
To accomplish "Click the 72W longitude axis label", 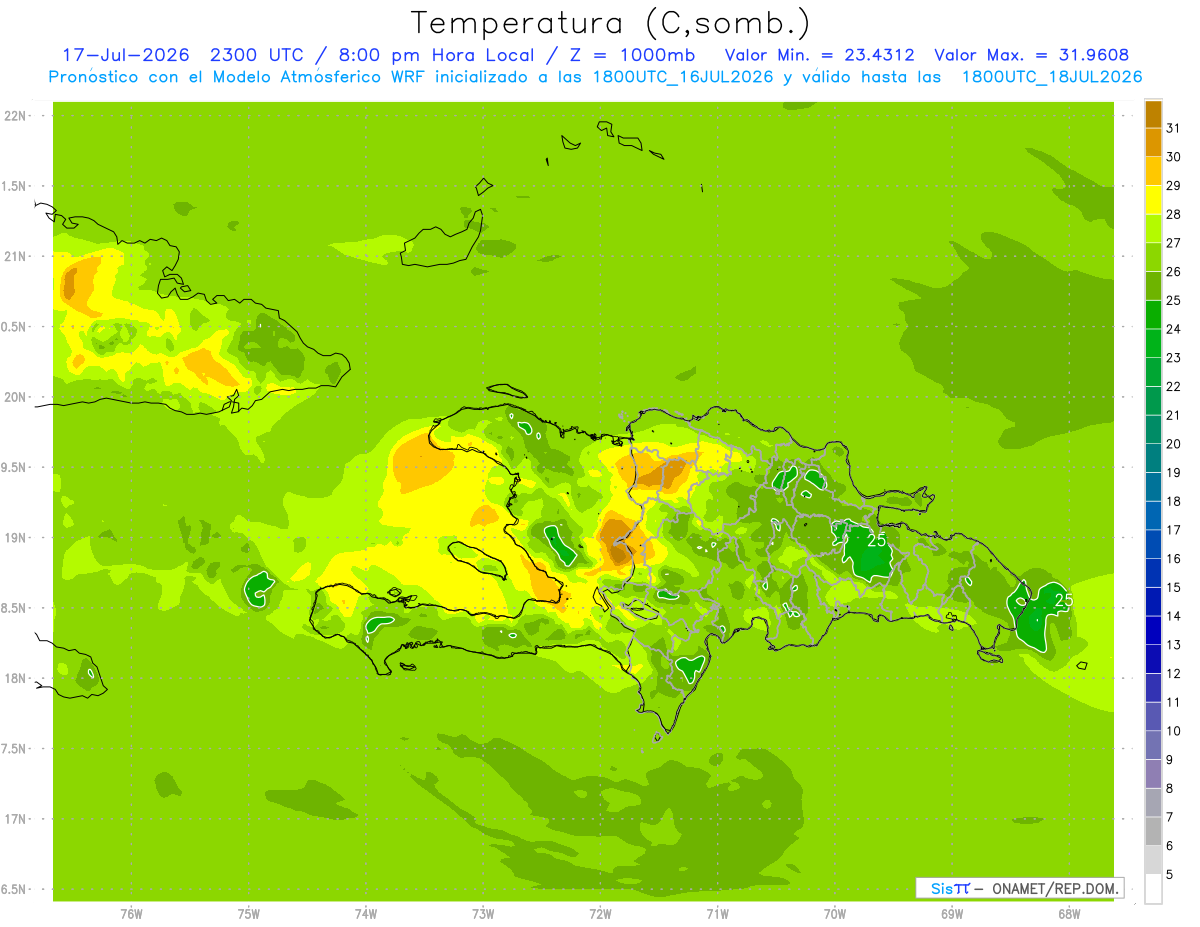I will (600, 913).
